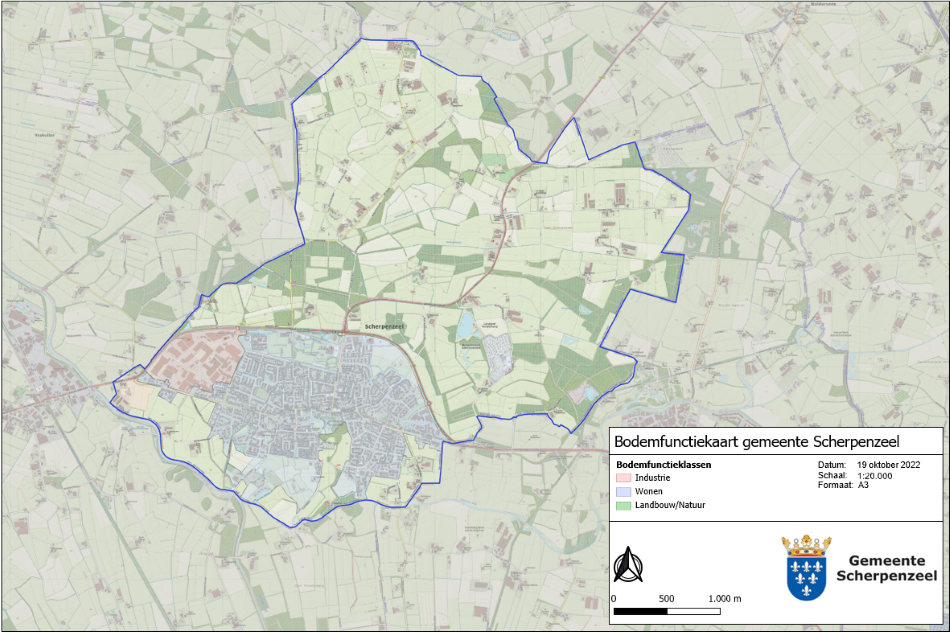Click the date value 19 oktober 2022
The height and width of the screenshot is (632, 950).
pos(889,465)
